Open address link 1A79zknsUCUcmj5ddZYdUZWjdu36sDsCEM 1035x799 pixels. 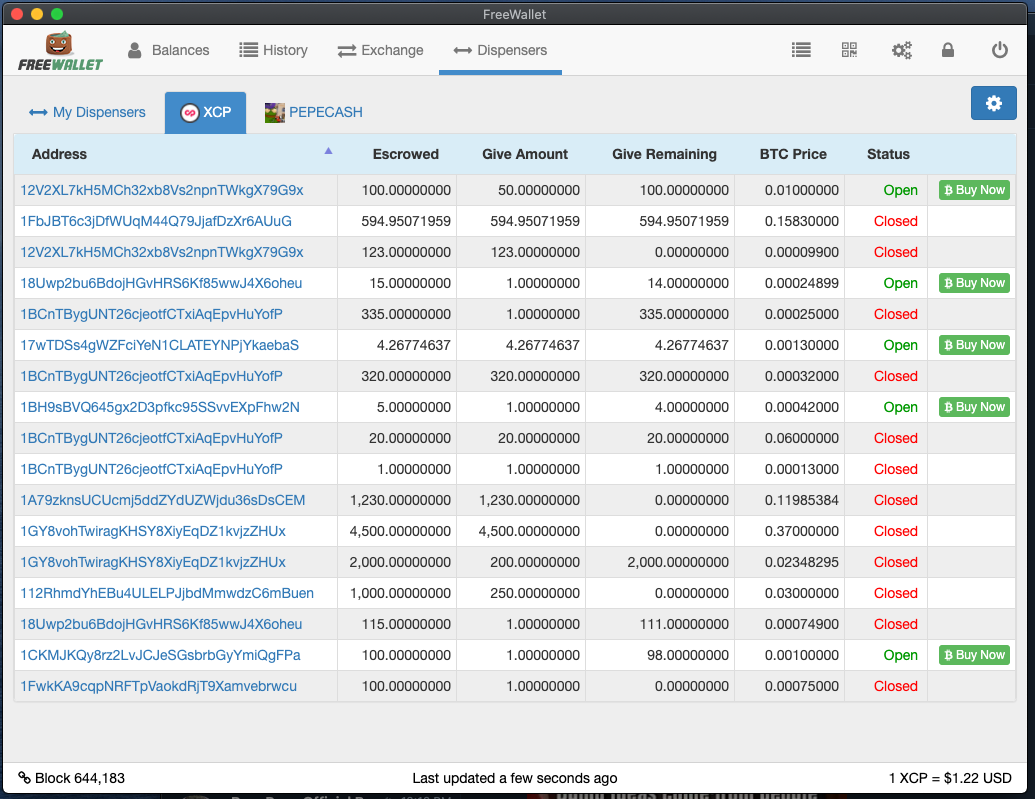[162, 501]
